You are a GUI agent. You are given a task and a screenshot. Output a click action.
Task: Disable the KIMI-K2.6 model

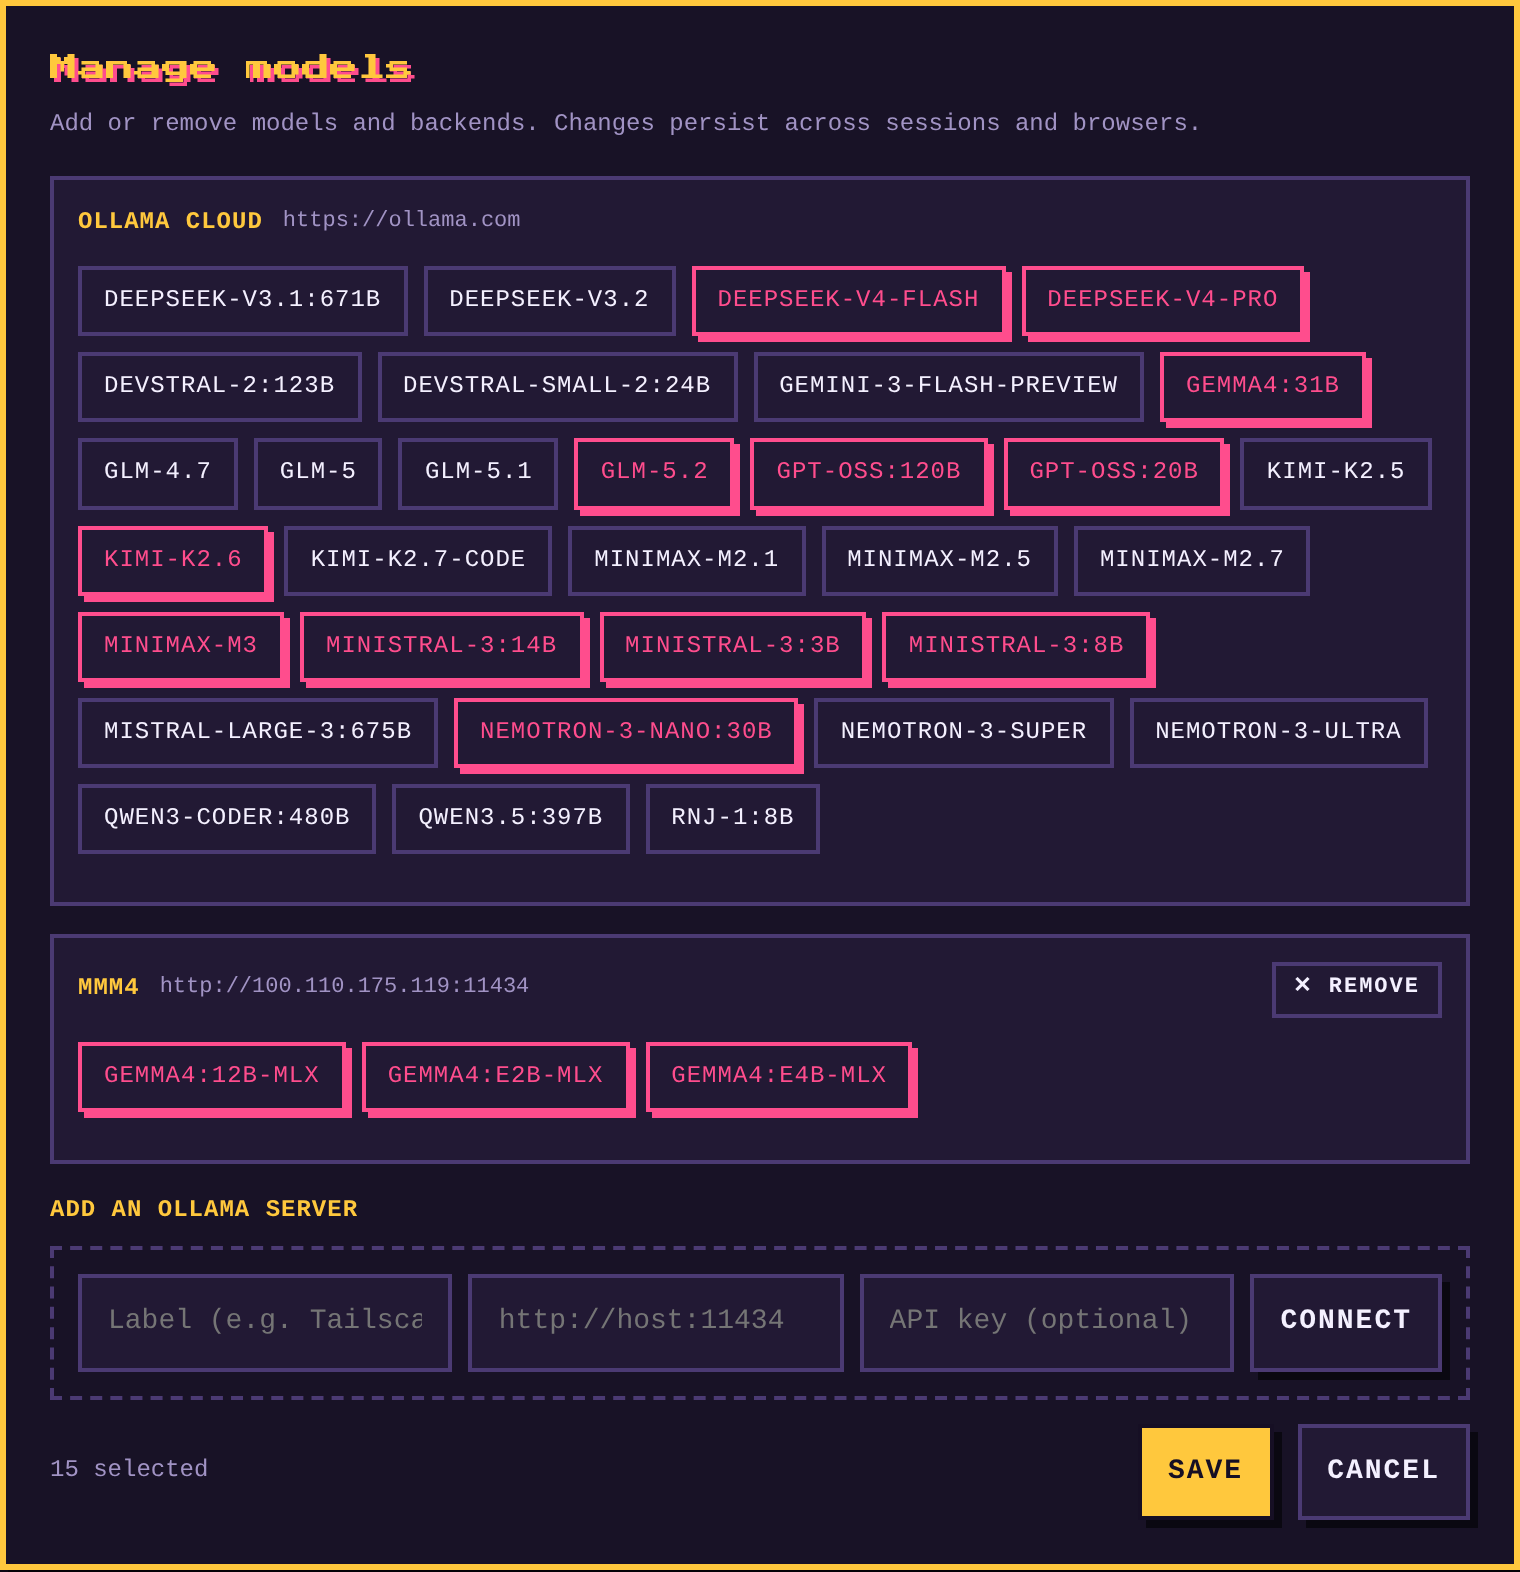[173, 560]
